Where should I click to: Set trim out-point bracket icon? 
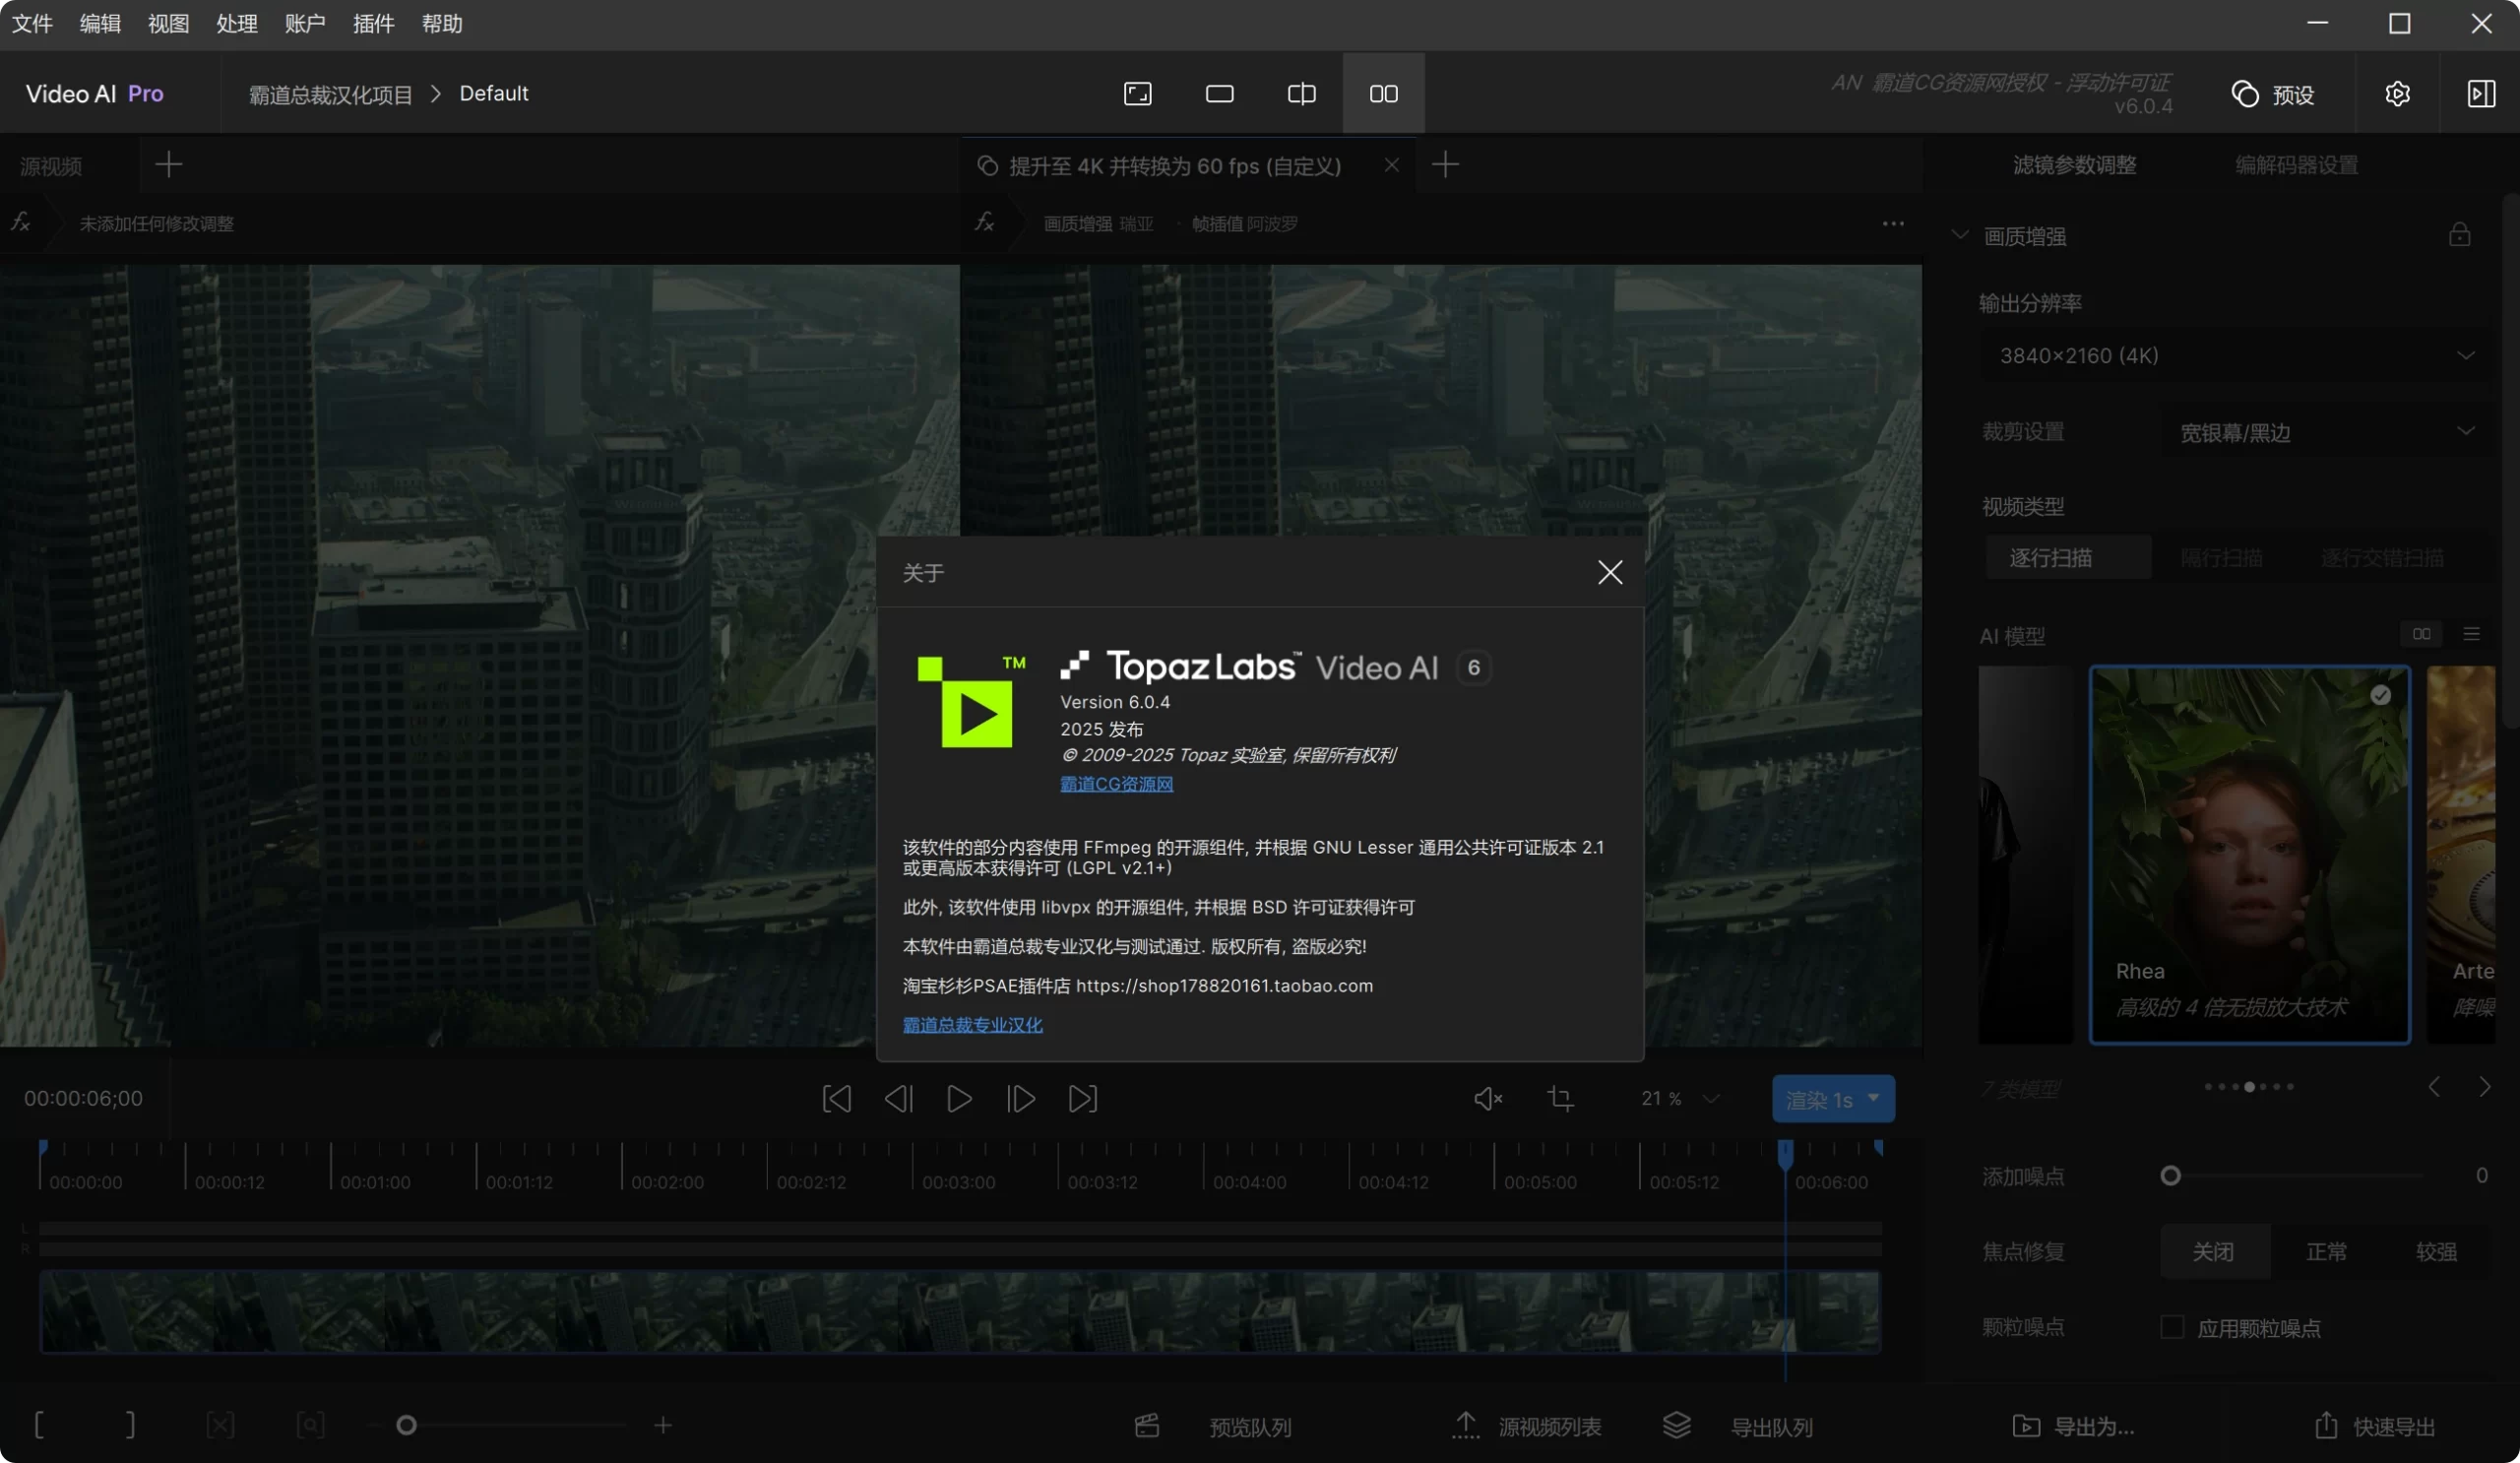coord(130,1425)
